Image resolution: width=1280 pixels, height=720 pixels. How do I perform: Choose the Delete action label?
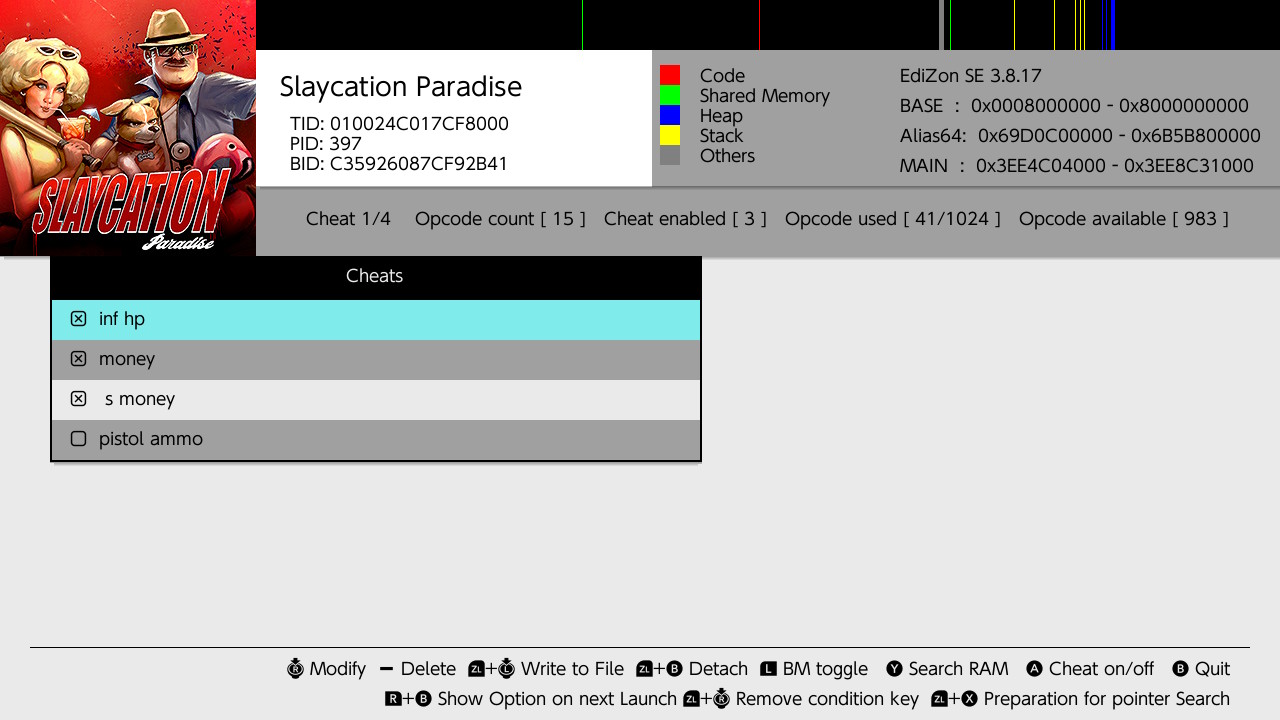pyautogui.click(x=428, y=669)
